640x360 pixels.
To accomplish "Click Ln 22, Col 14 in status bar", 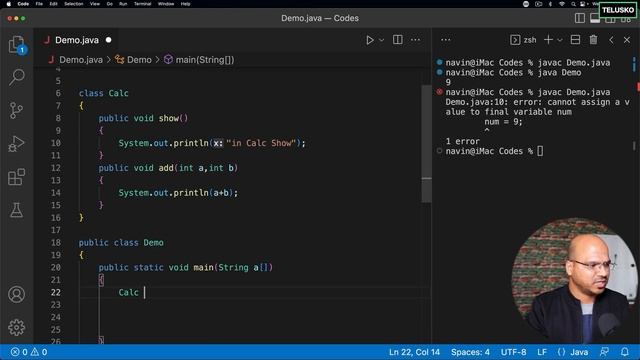I will click(x=414, y=352).
